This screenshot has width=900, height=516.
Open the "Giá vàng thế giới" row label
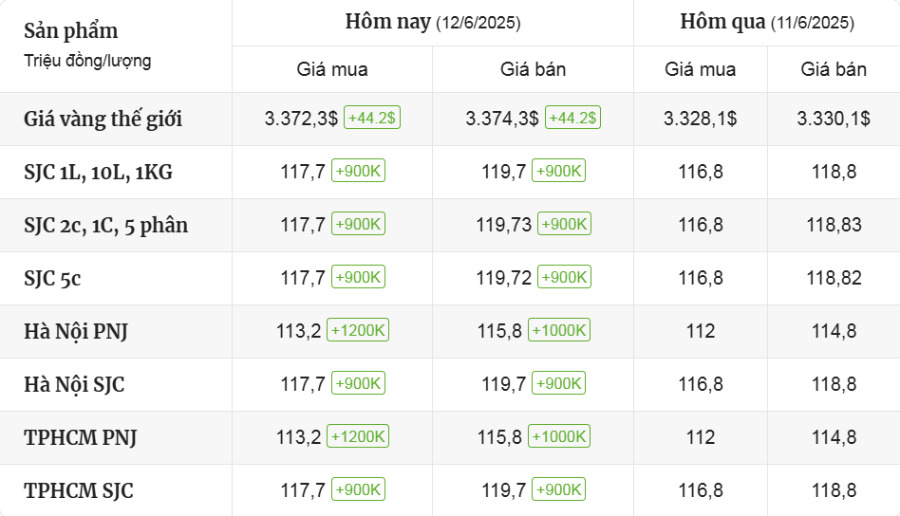tap(103, 119)
